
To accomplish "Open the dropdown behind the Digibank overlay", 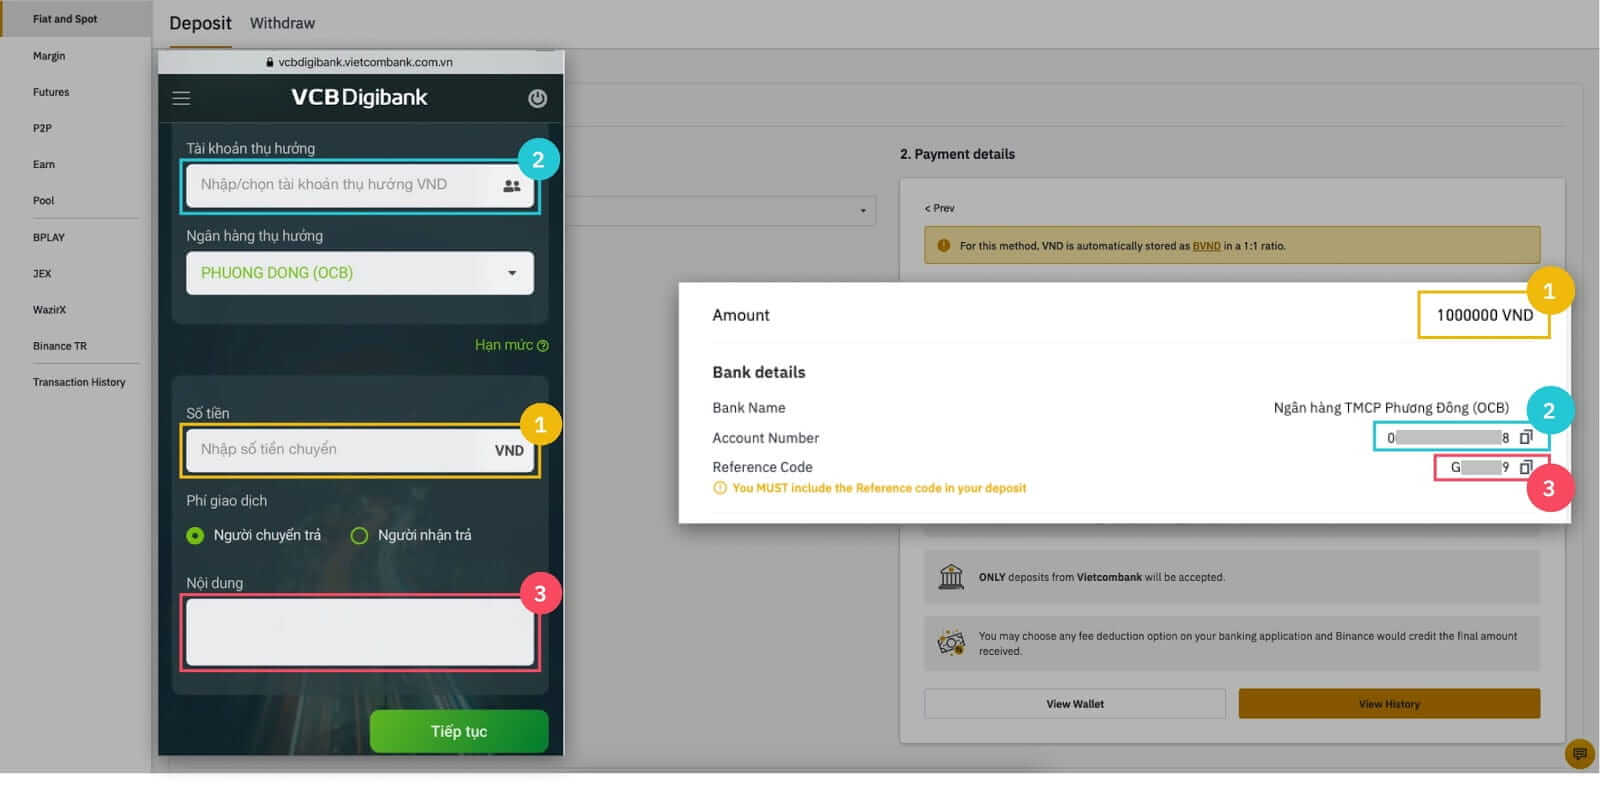I will click(x=720, y=211).
